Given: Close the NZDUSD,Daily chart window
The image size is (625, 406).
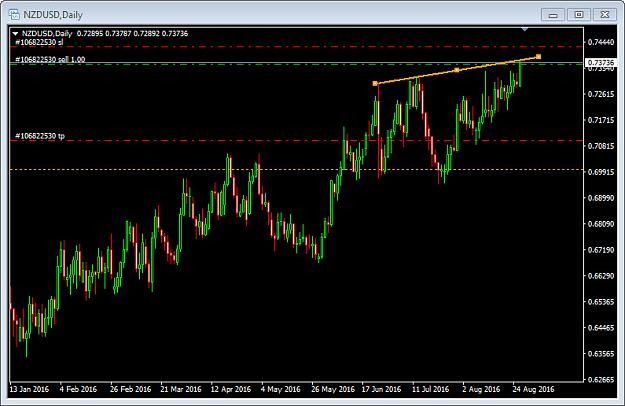Looking at the screenshot, I should coord(605,15).
